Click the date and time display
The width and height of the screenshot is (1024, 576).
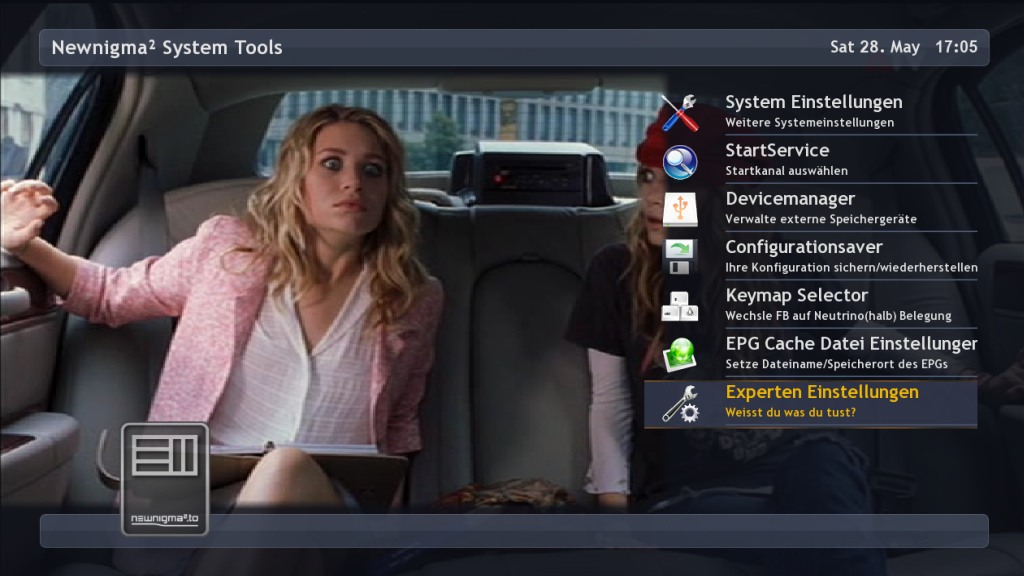[x=903, y=47]
